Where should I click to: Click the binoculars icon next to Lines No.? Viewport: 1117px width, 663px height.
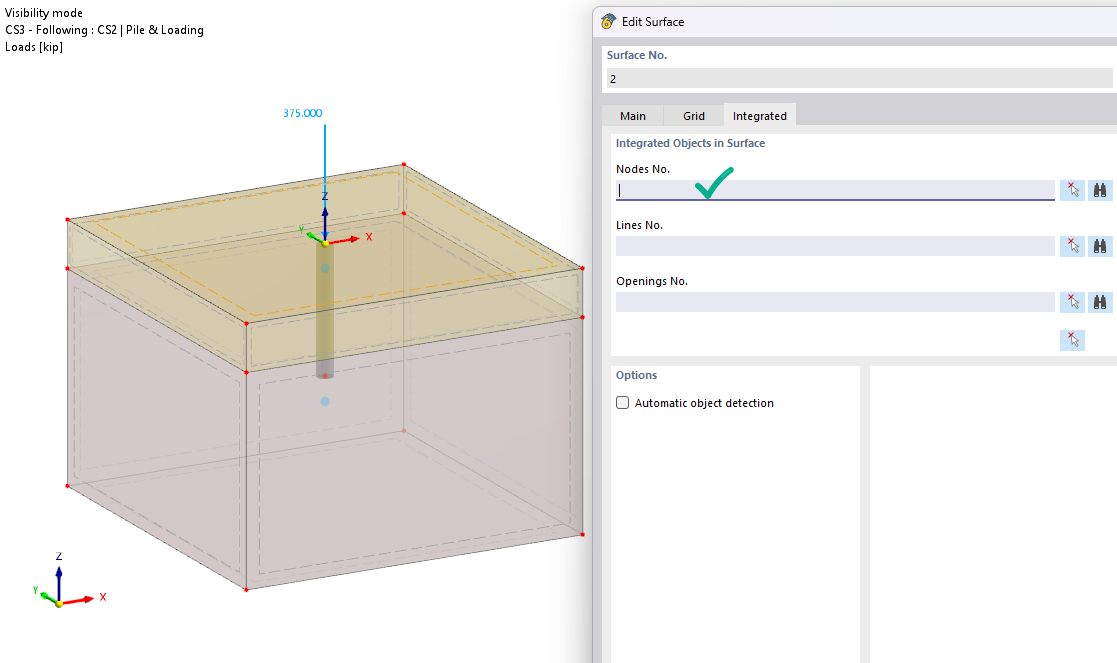1099,246
